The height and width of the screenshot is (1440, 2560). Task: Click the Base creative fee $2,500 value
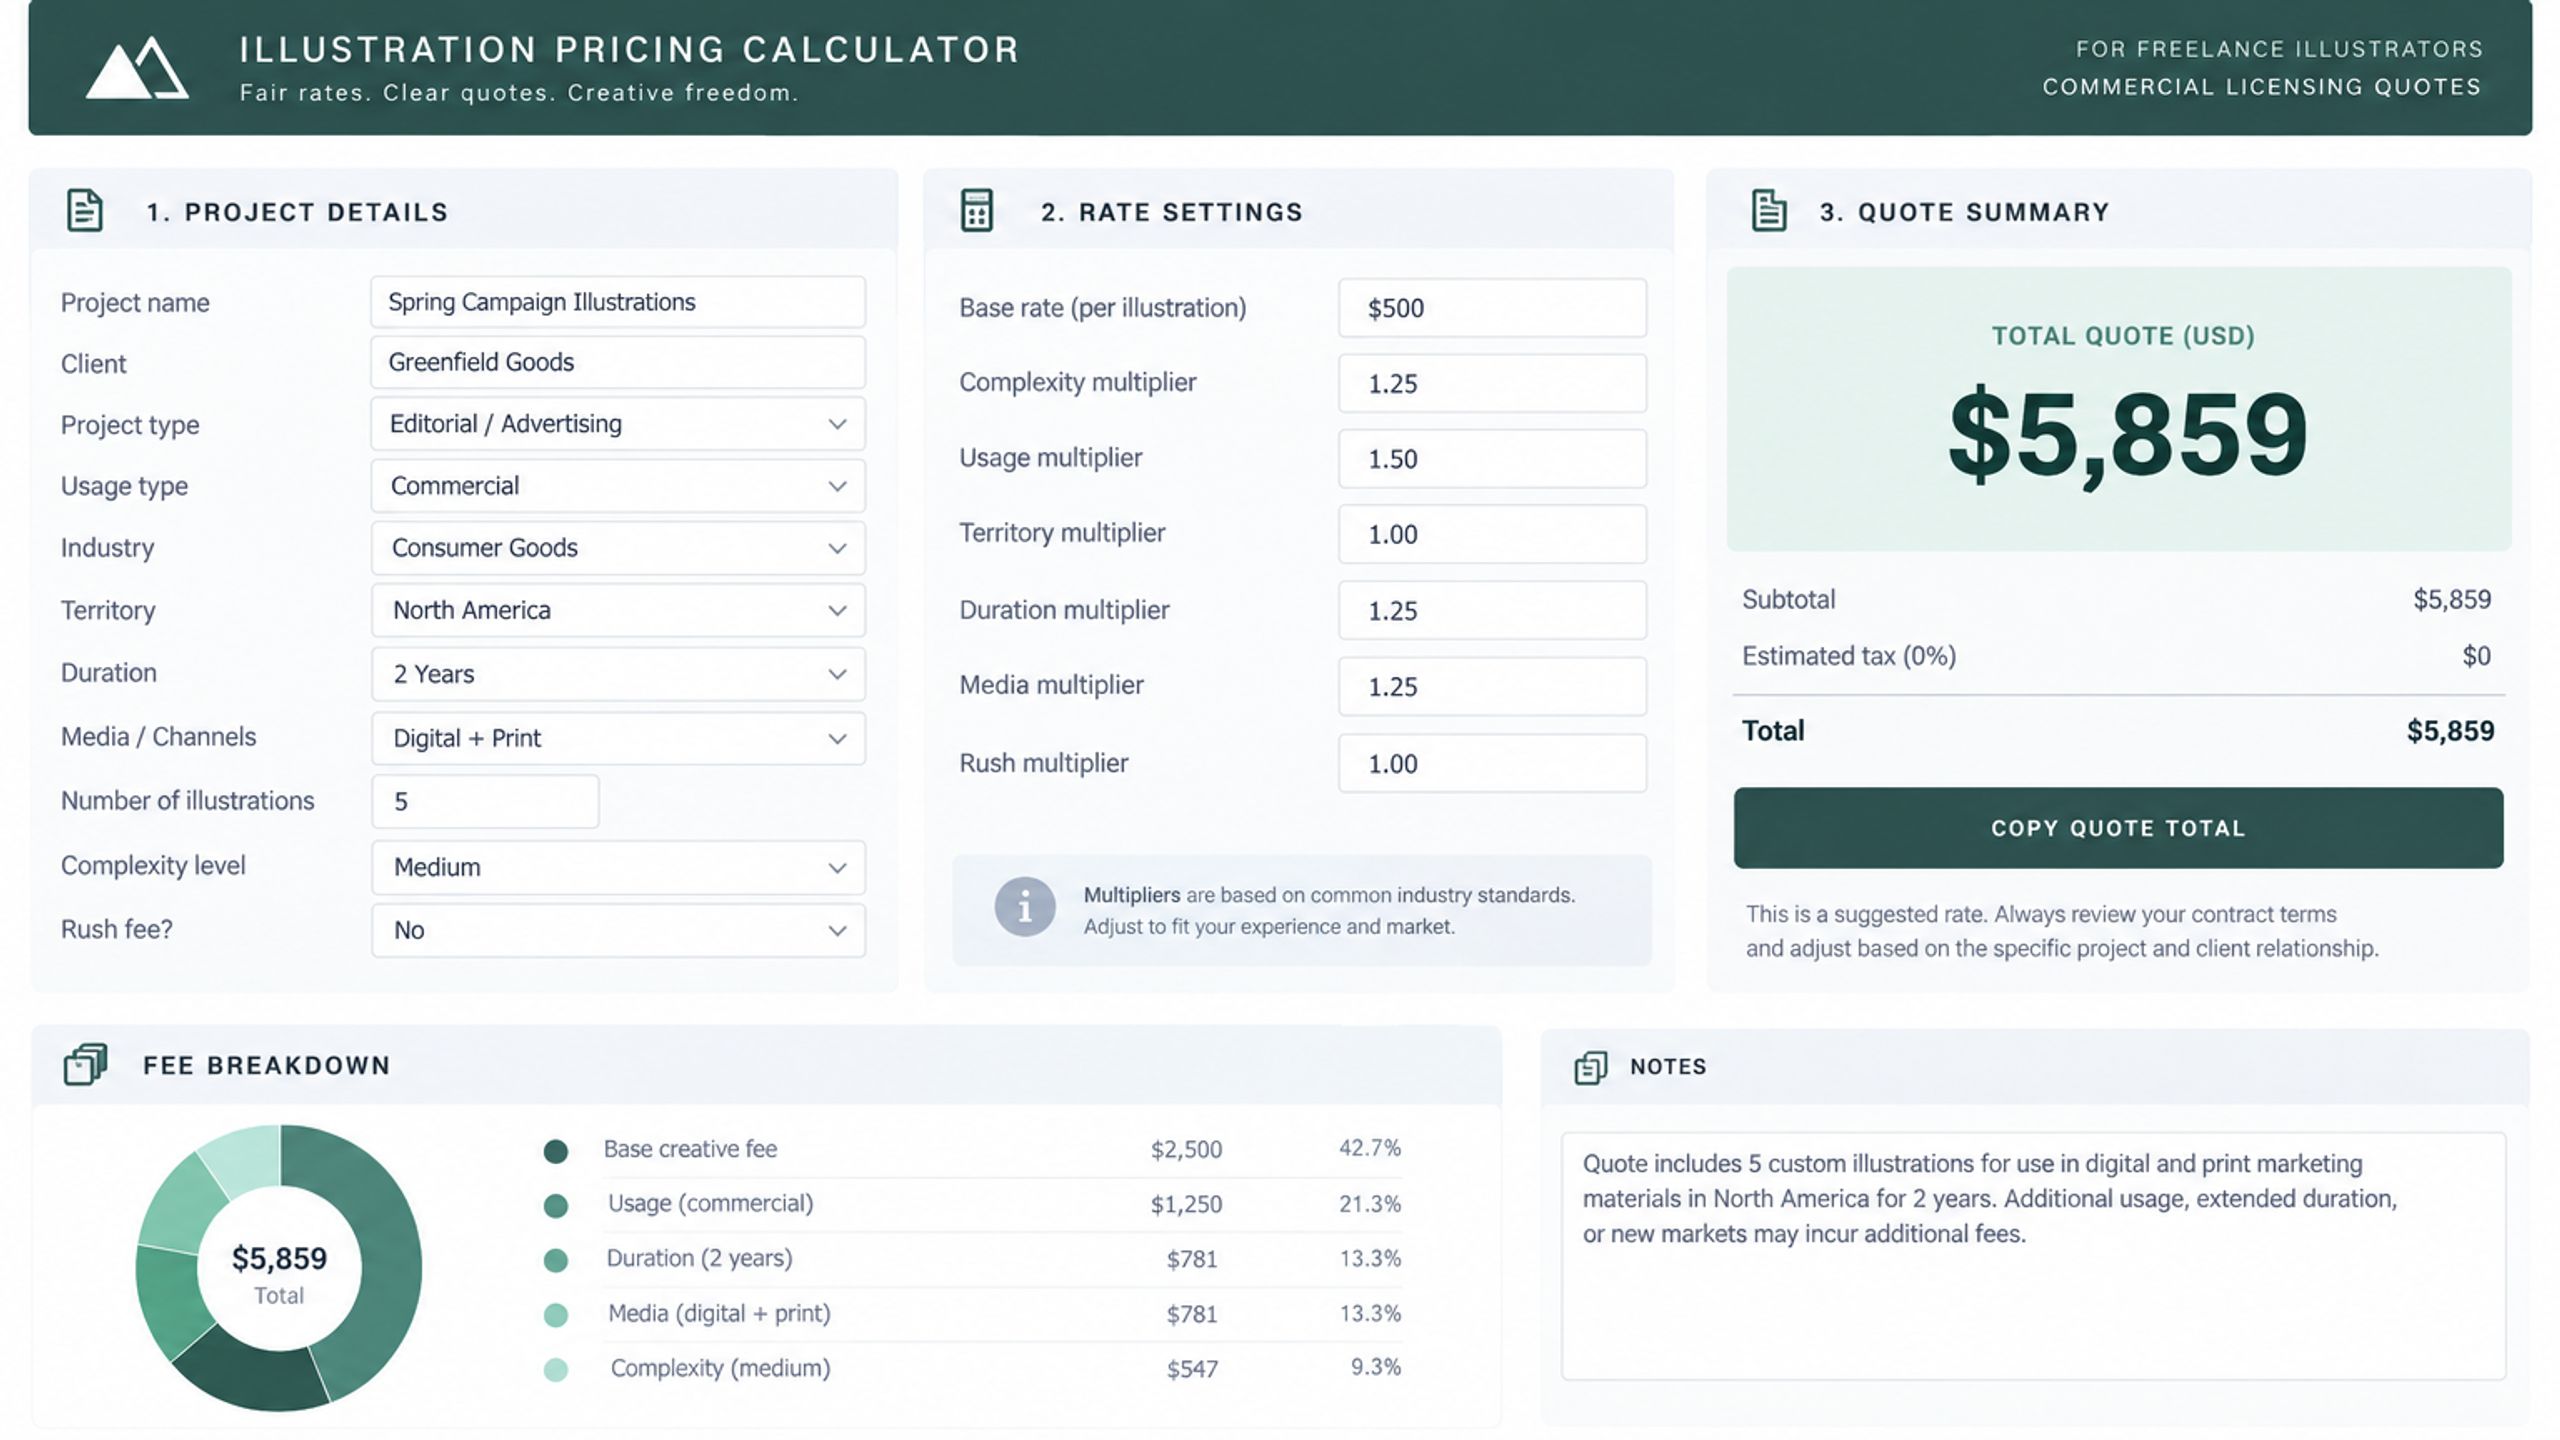pos(1186,1150)
